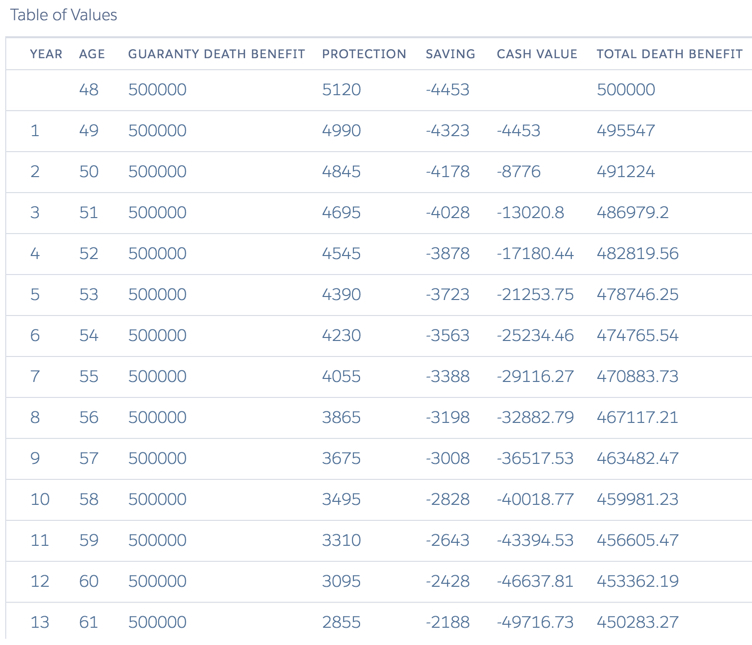Select saving value -4453 in age 48 row
Screen dimensions: 752x645
447,90
